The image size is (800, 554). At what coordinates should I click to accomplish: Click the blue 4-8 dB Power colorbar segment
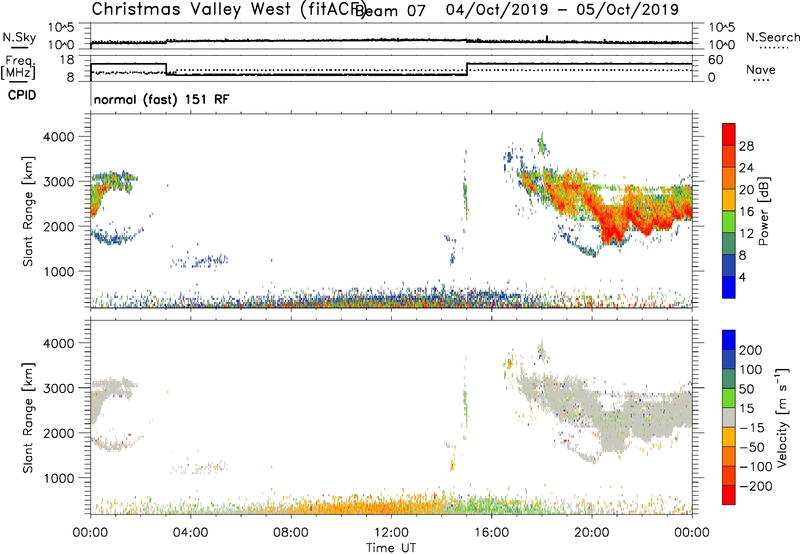click(x=729, y=266)
